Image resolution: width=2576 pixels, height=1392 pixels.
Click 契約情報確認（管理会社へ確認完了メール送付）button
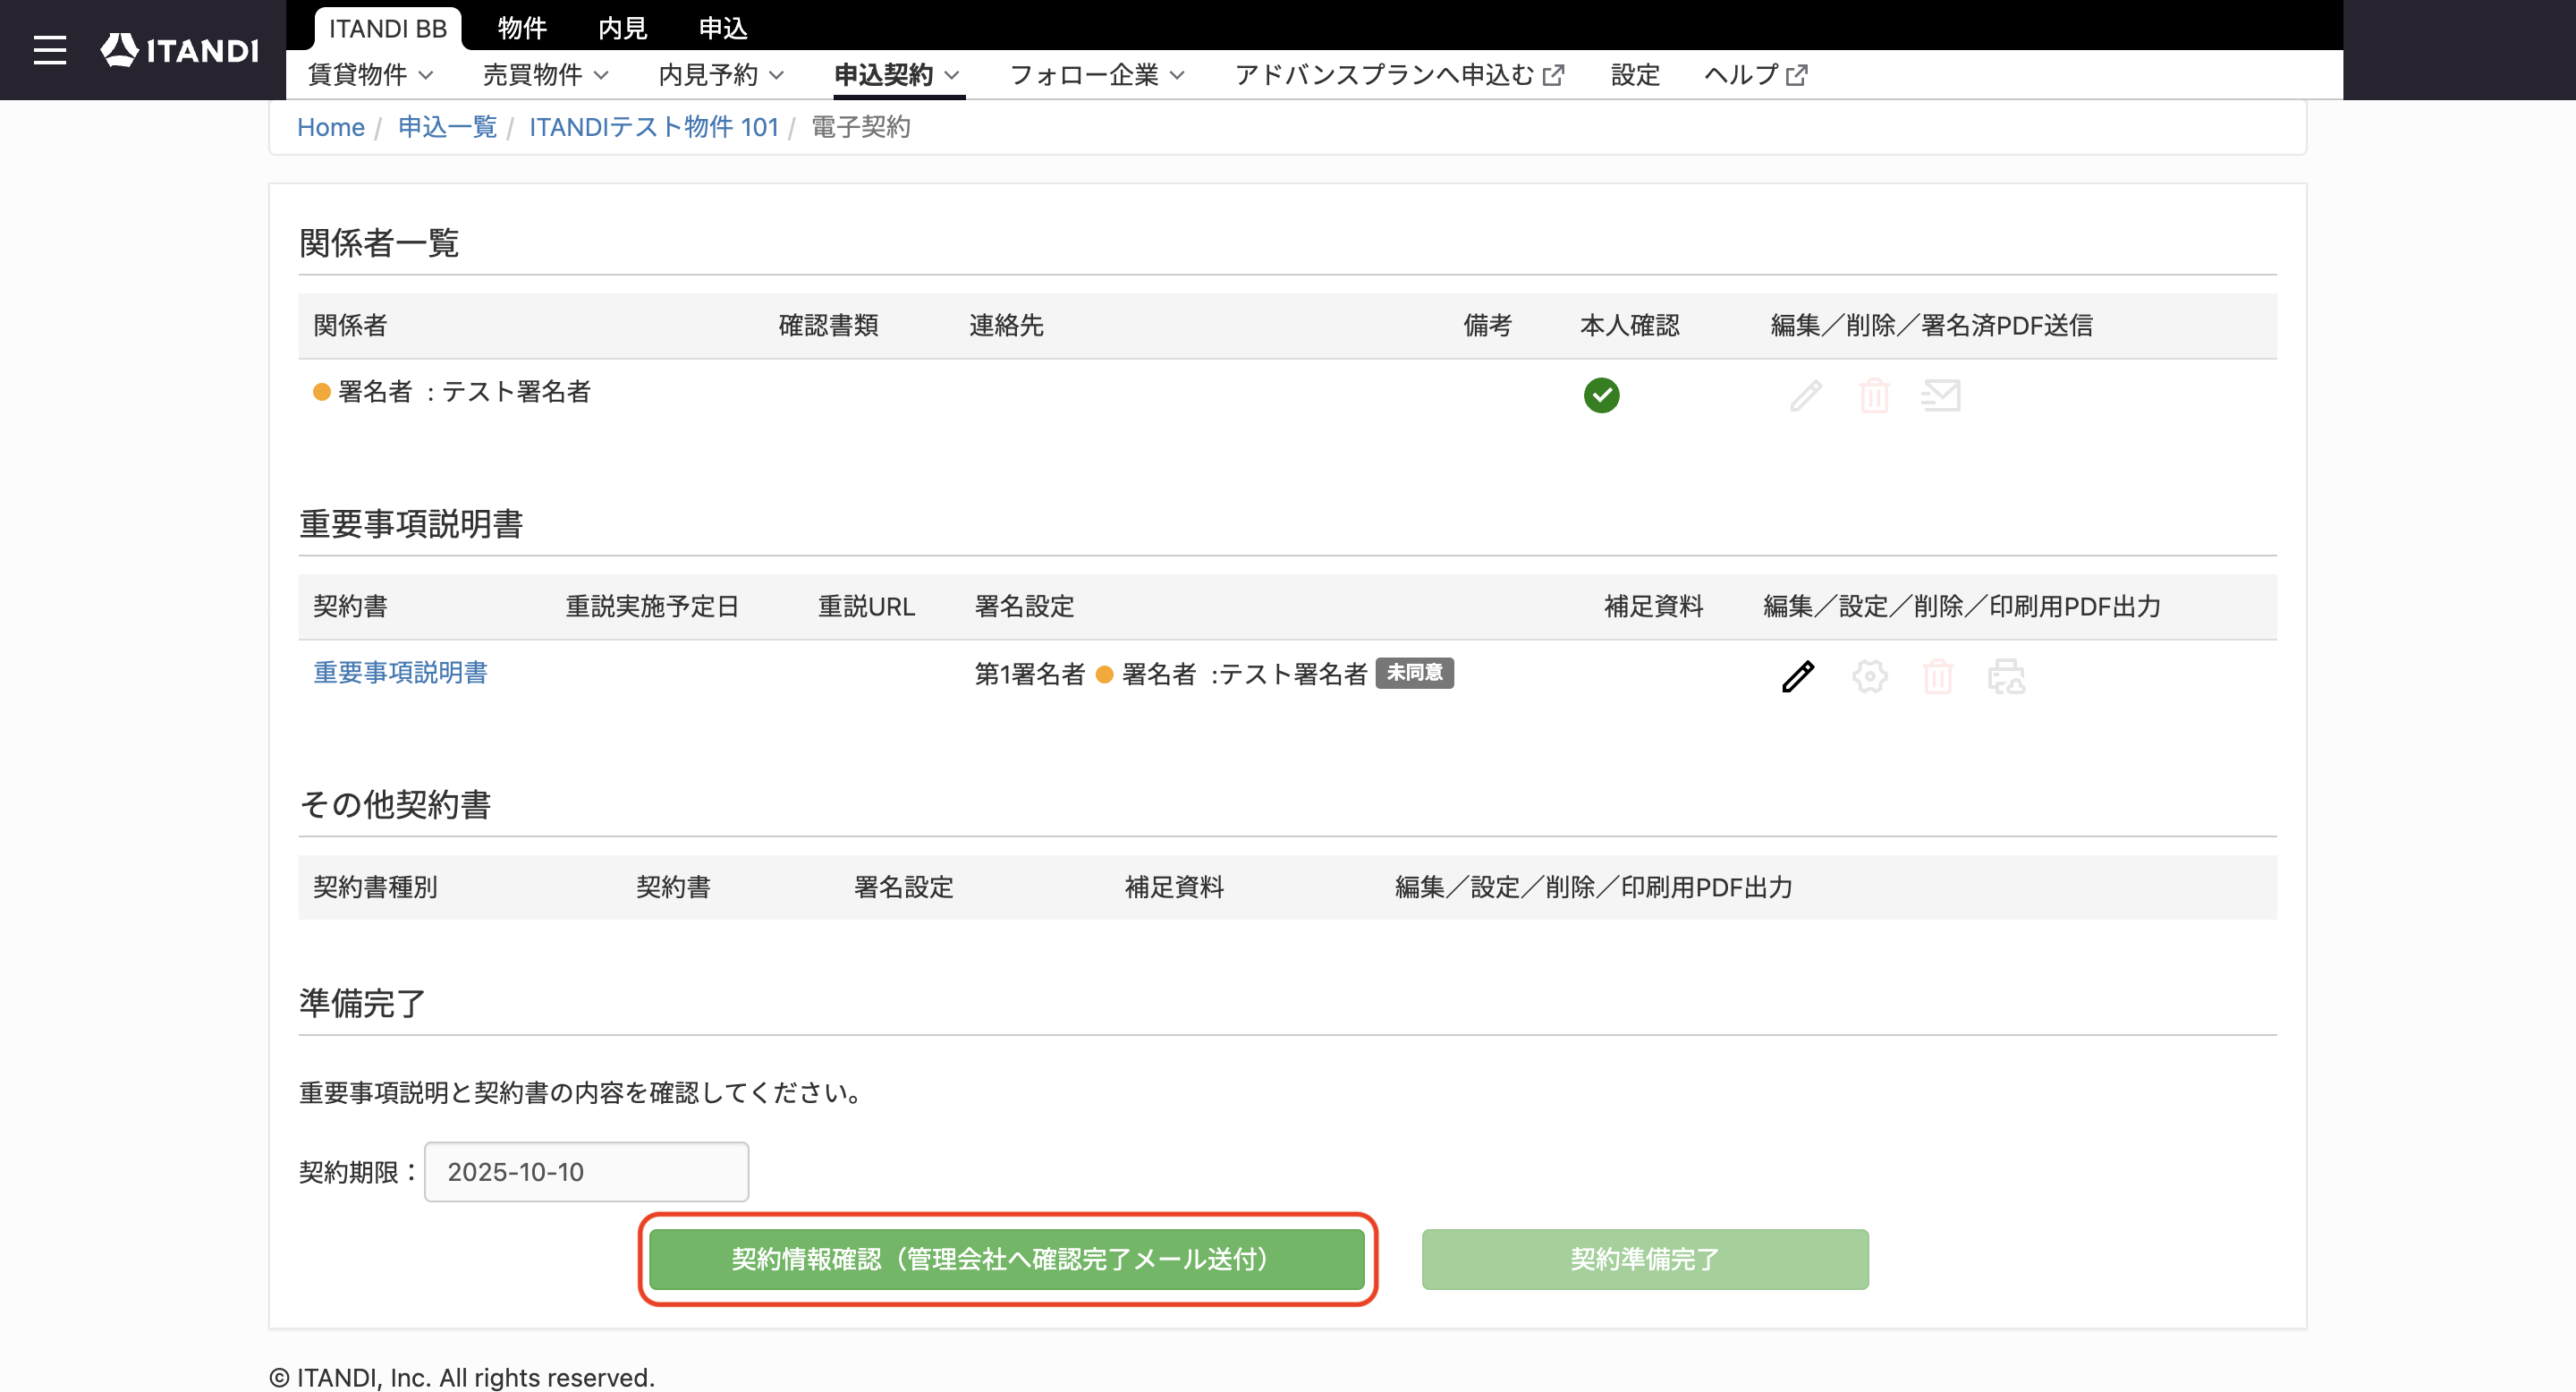pyautogui.click(x=1007, y=1259)
